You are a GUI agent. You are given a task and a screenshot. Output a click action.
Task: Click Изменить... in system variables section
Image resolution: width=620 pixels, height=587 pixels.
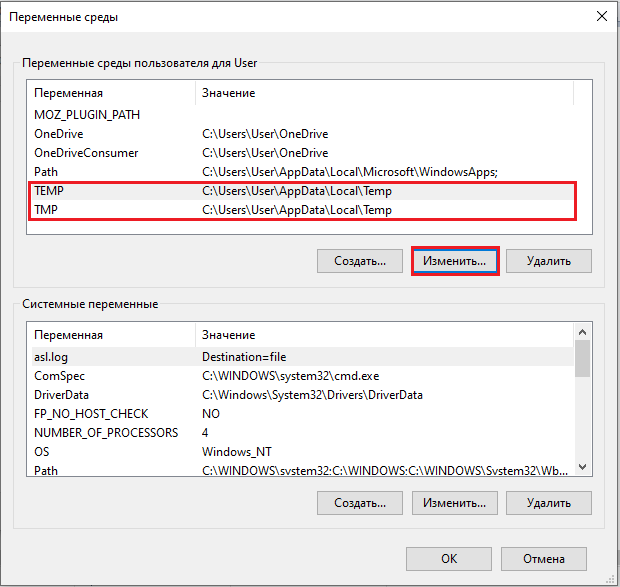point(455,503)
